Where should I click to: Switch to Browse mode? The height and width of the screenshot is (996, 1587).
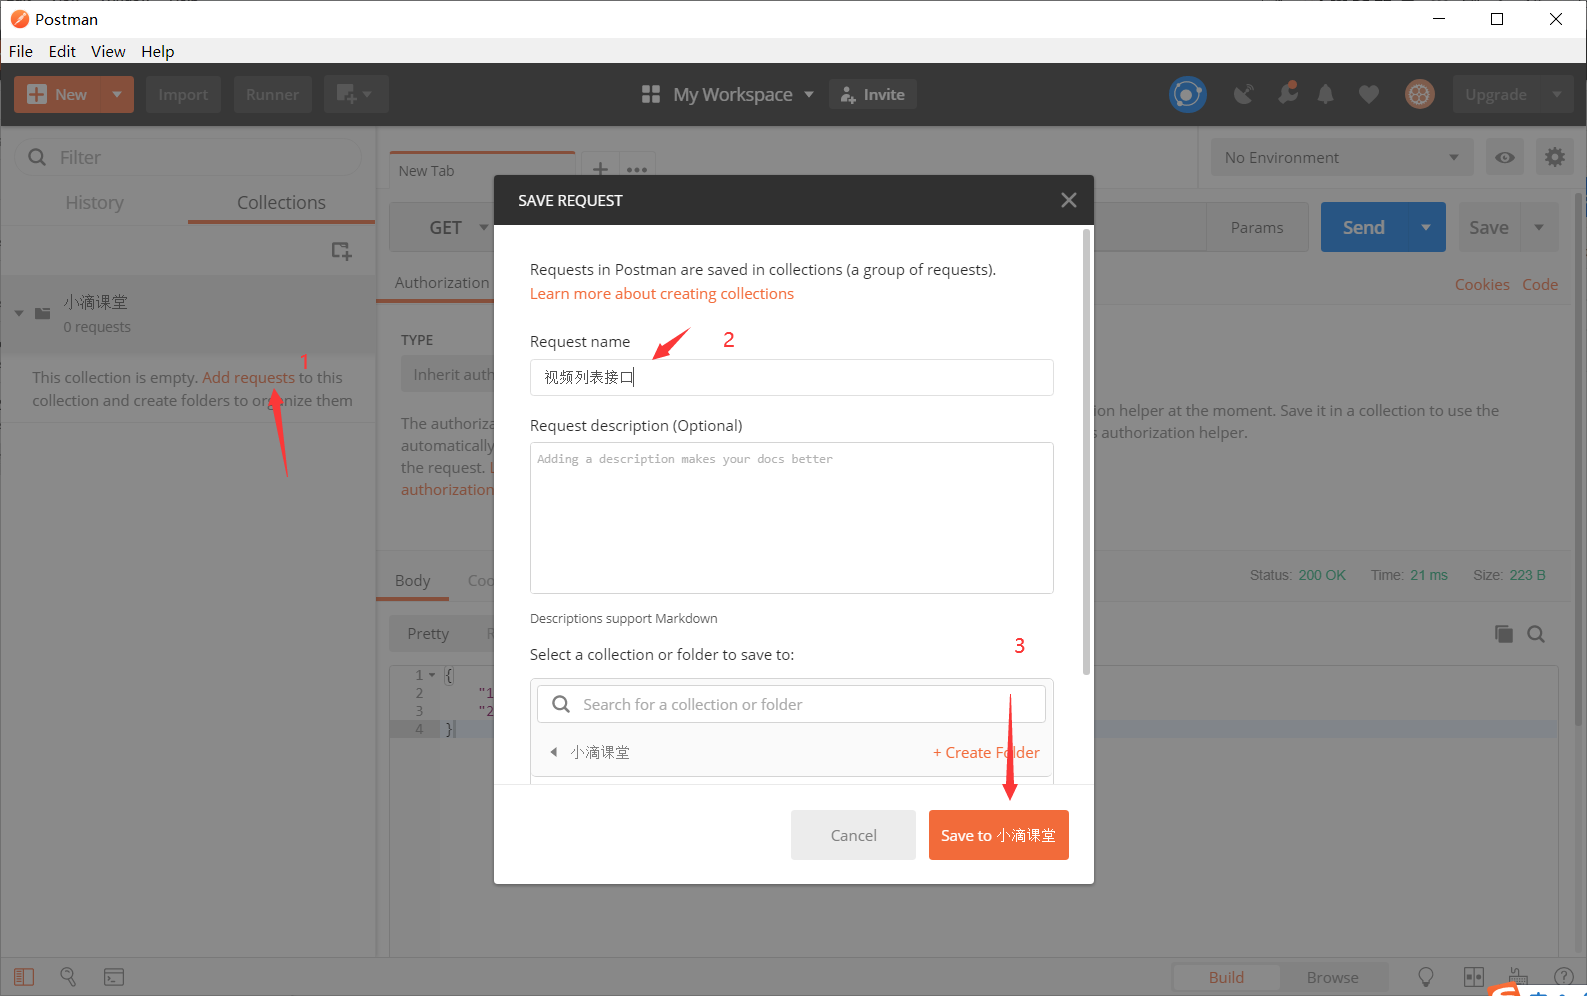(x=1333, y=977)
